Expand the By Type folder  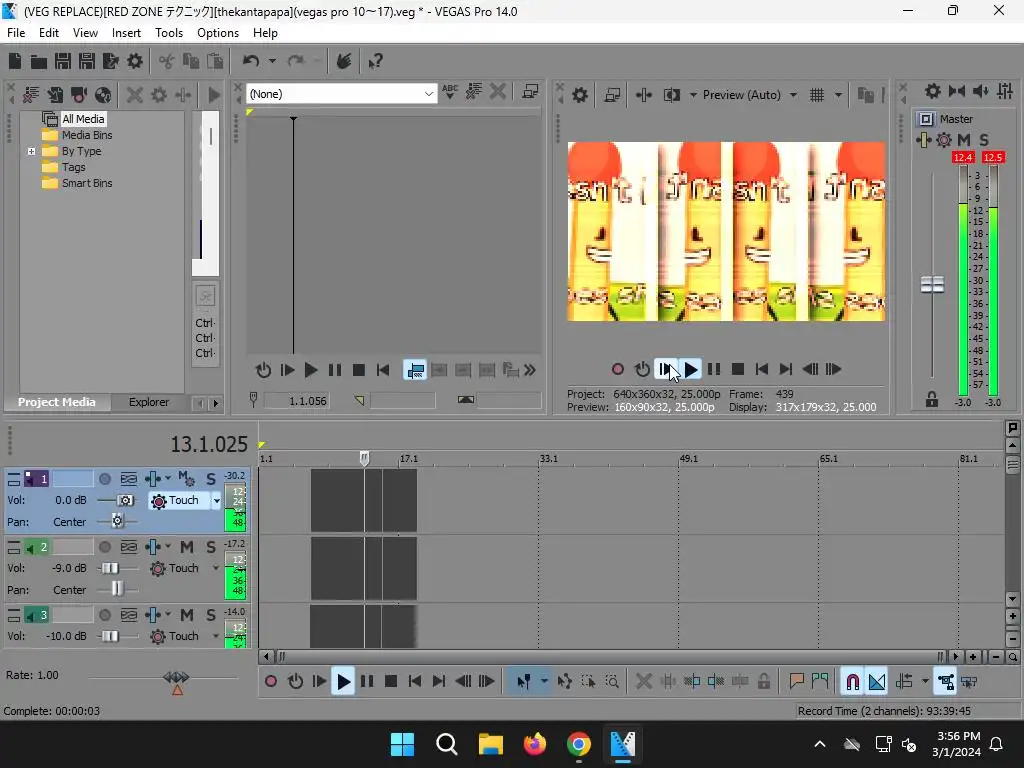[31, 151]
